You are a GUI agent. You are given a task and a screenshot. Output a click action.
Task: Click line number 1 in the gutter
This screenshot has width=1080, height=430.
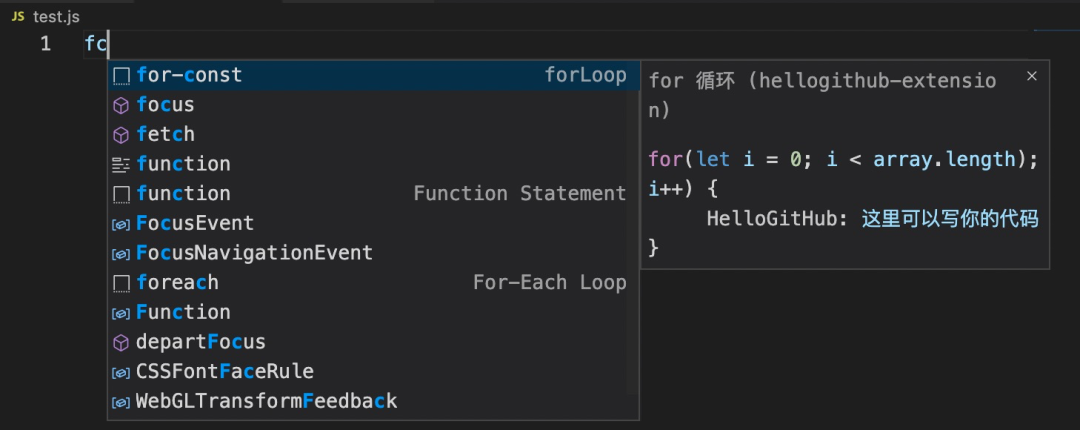coord(46,44)
